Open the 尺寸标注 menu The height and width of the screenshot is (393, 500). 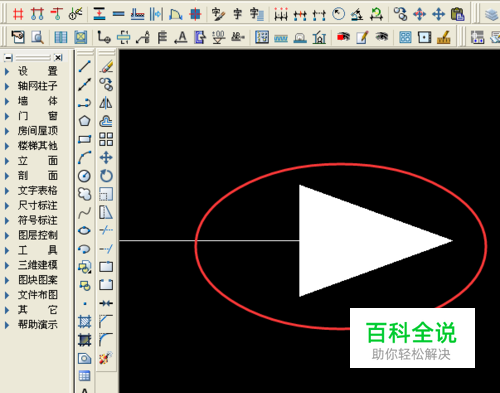click(38, 206)
